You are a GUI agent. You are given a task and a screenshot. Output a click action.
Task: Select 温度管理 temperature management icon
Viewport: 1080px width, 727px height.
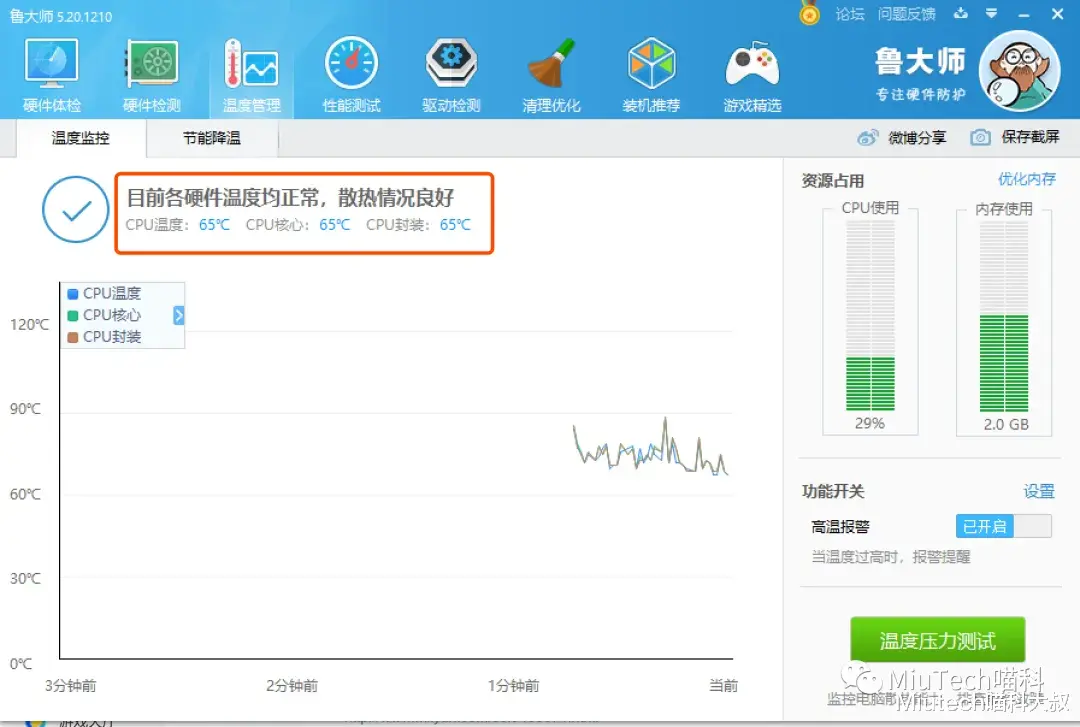(251, 74)
